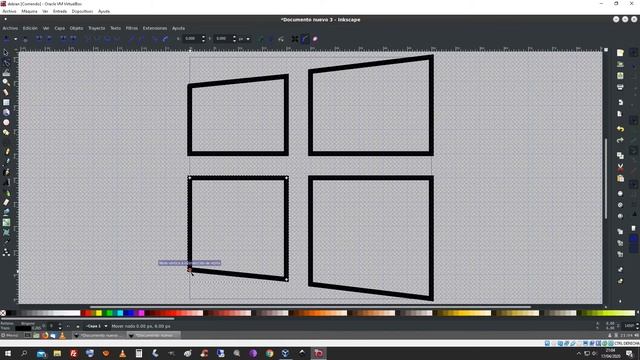Open Windows taskbar search
Image resolution: width=640 pixels, height=360 pixels.
click(24, 353)
